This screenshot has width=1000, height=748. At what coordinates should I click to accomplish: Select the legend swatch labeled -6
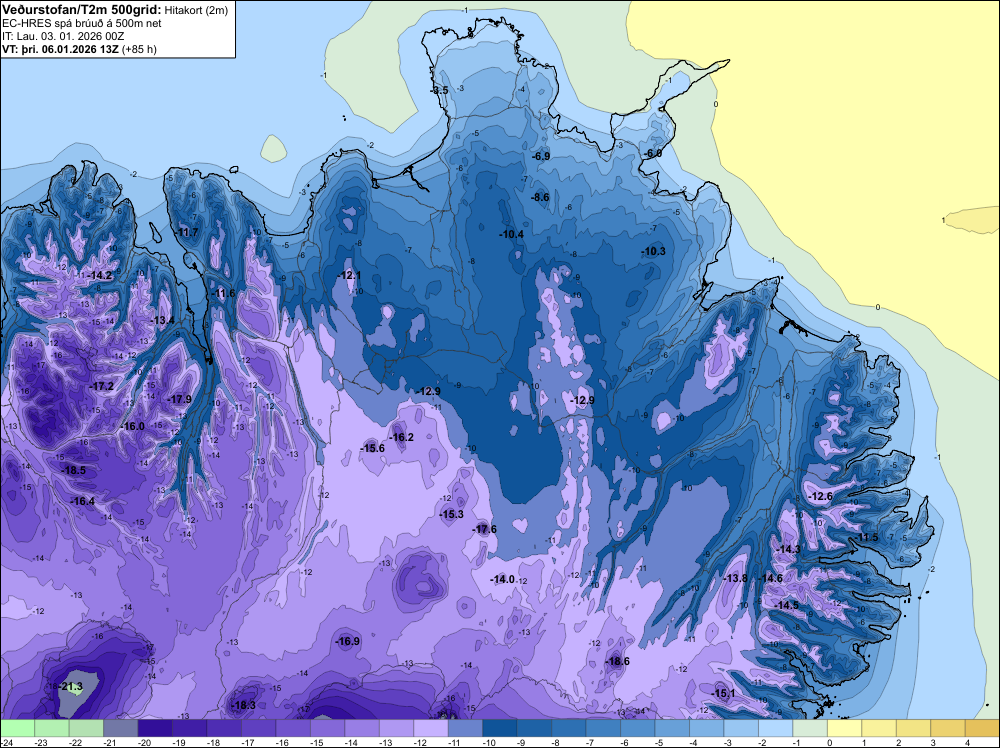tap(638, 728)
